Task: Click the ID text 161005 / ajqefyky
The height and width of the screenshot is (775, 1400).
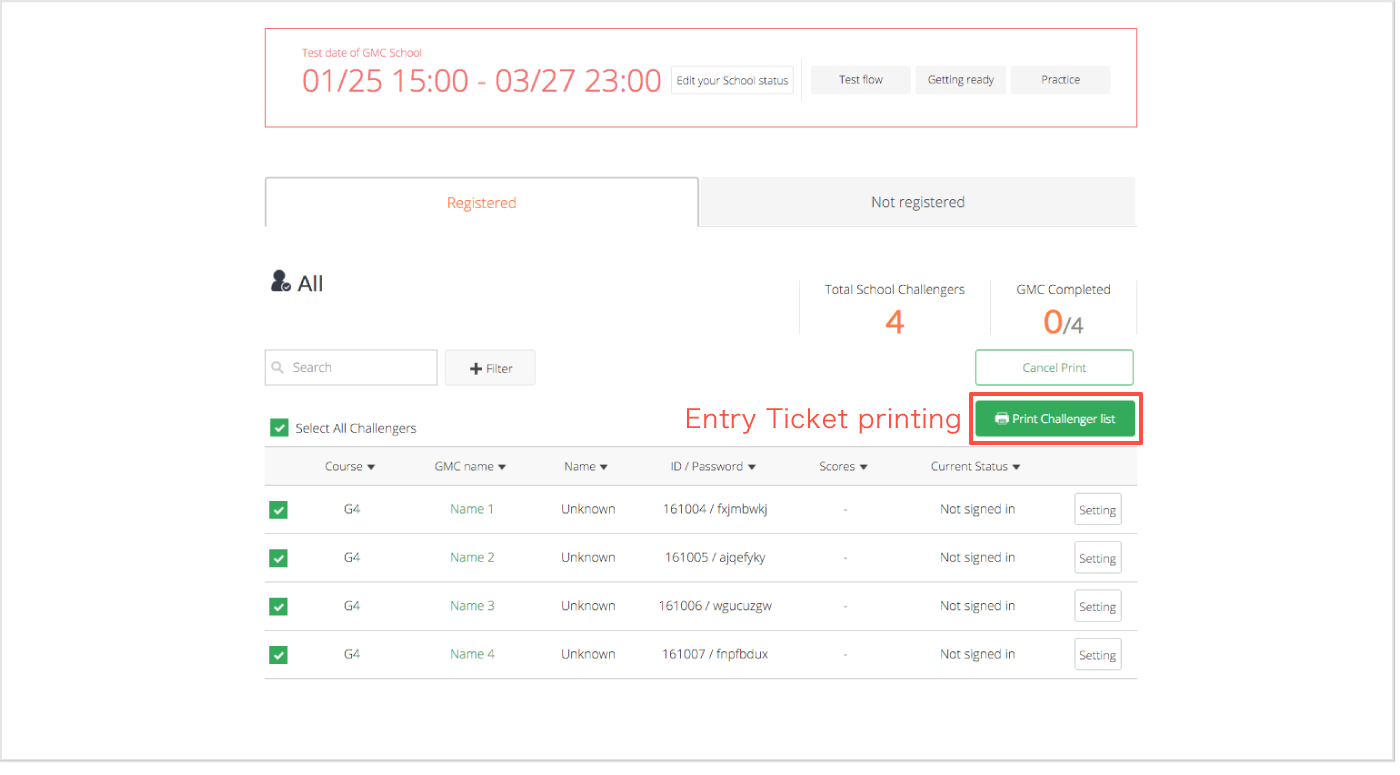Action: point(715,557)
